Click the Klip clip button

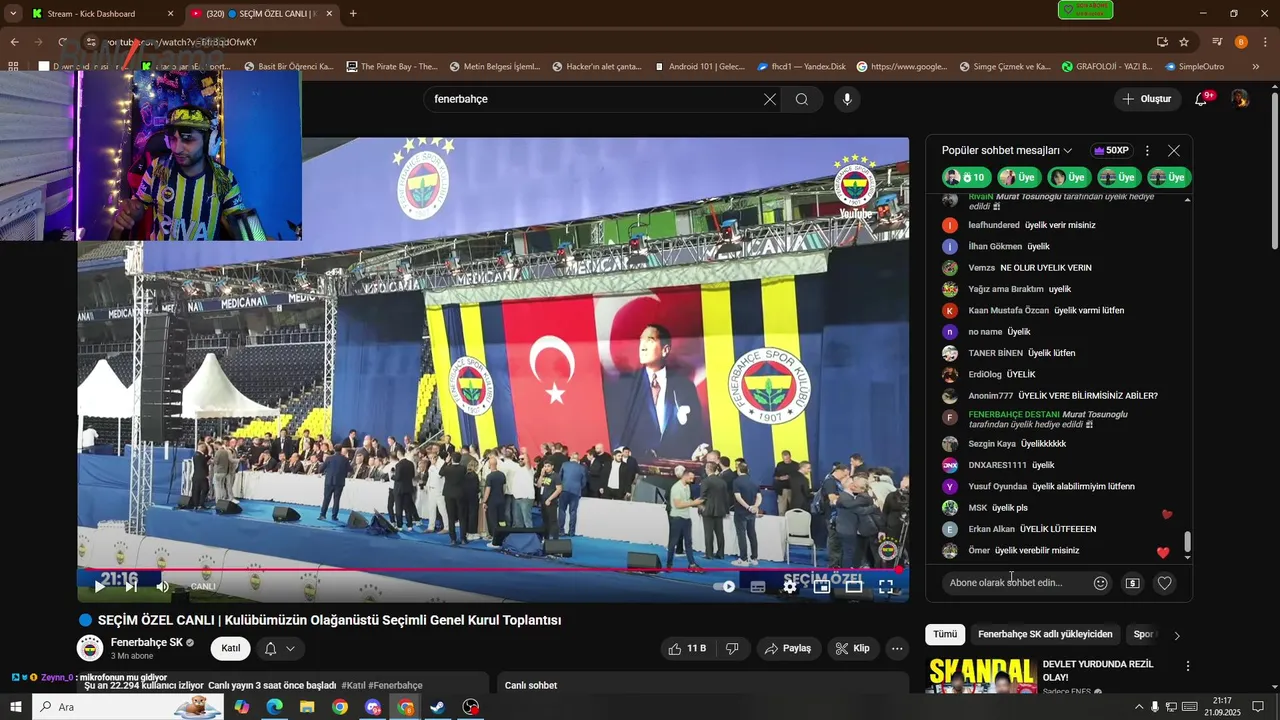tap(853, 648)
